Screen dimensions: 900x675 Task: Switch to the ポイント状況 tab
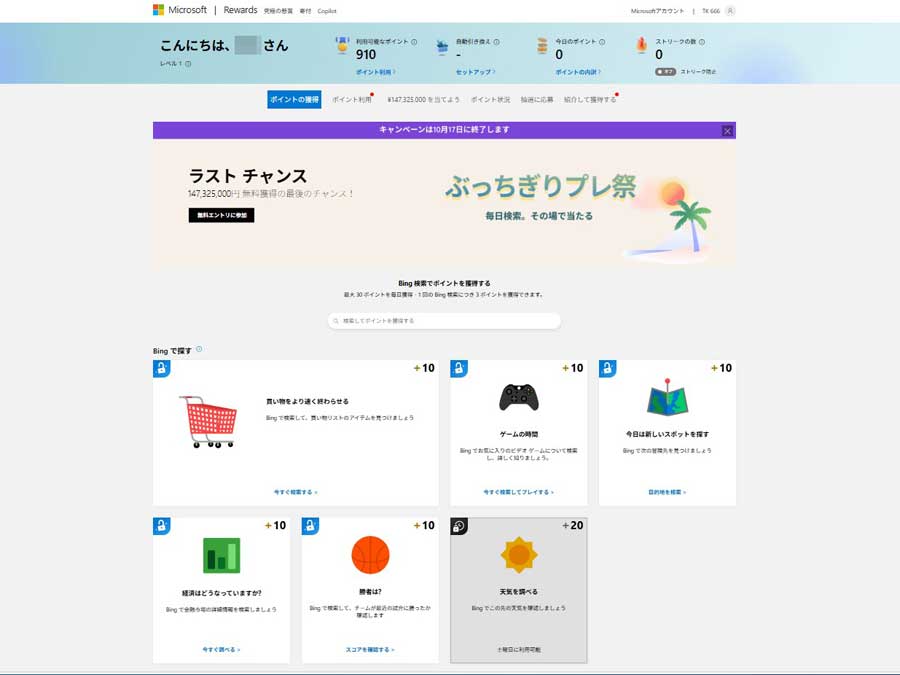coord(490,100)
